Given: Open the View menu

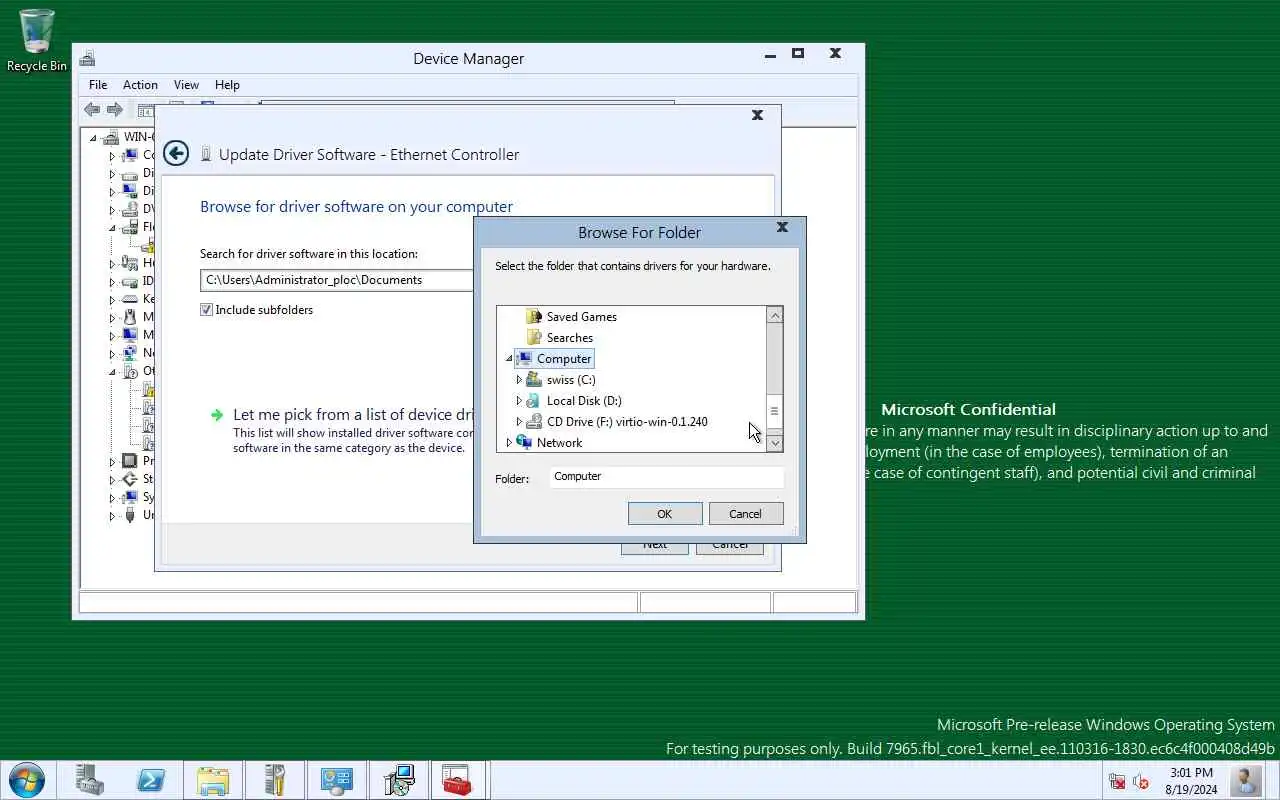Looking at the screenshot, I should point(186,85).
